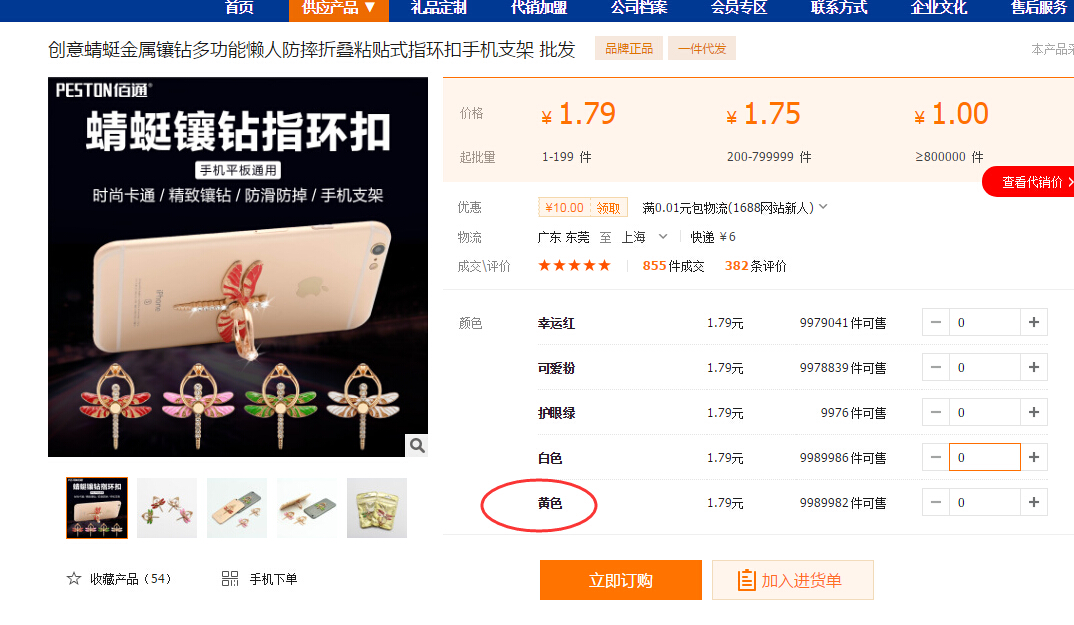Increase quantity for 护眼绿 with plus
Image resolution: width=1074 pixels, height=625 pixels.
point(1034,412)
